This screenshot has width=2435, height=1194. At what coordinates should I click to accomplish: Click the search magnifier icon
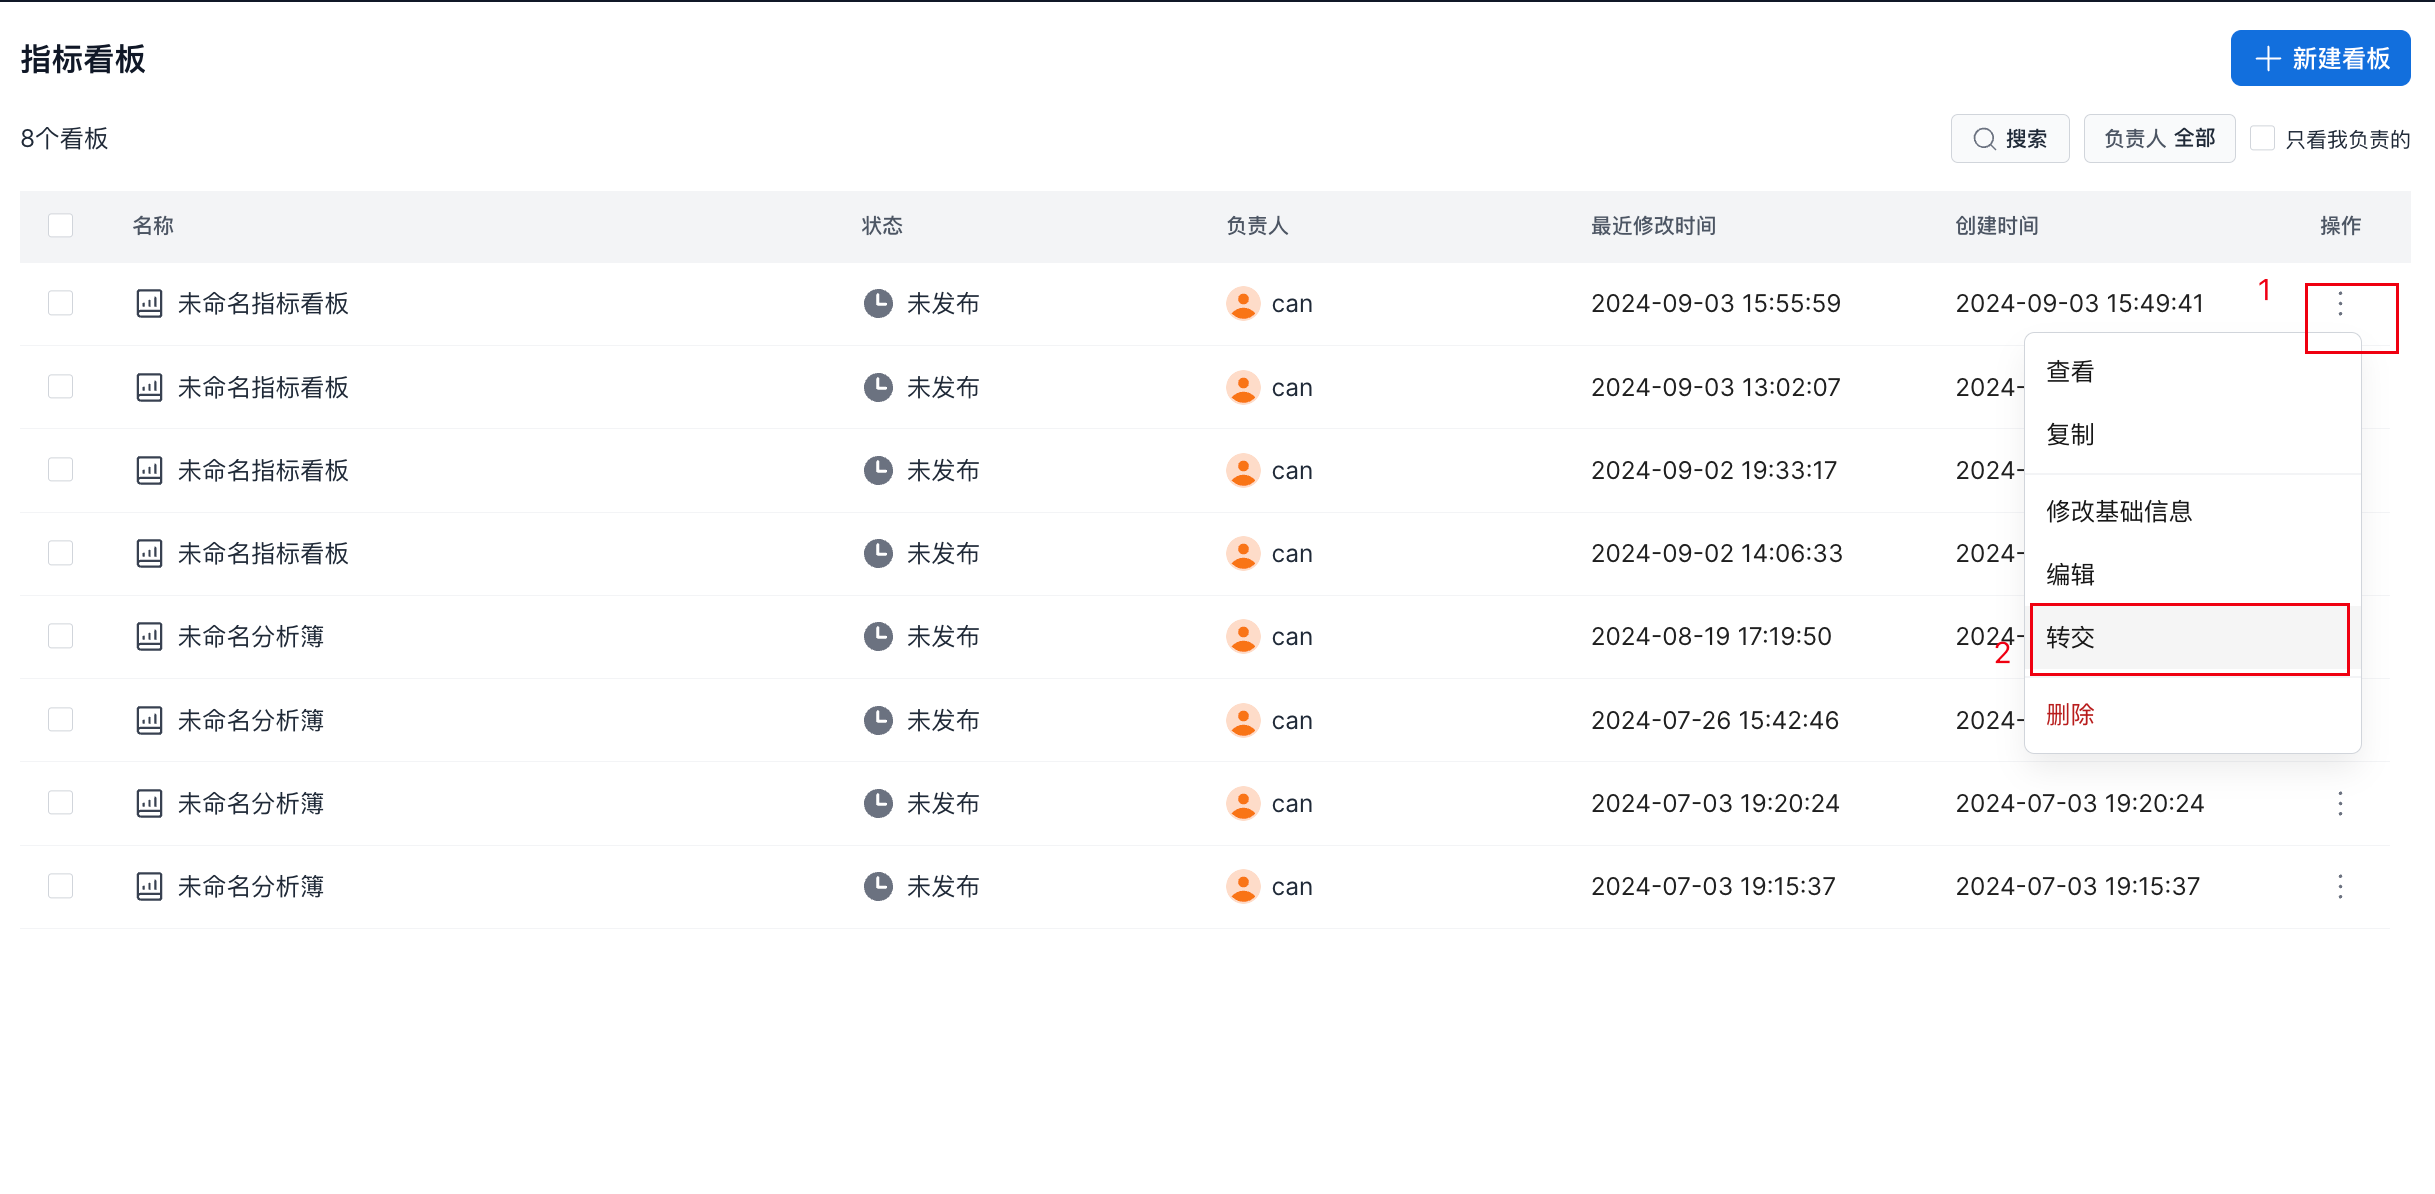pyautogui.click(x=1984, y=139)
